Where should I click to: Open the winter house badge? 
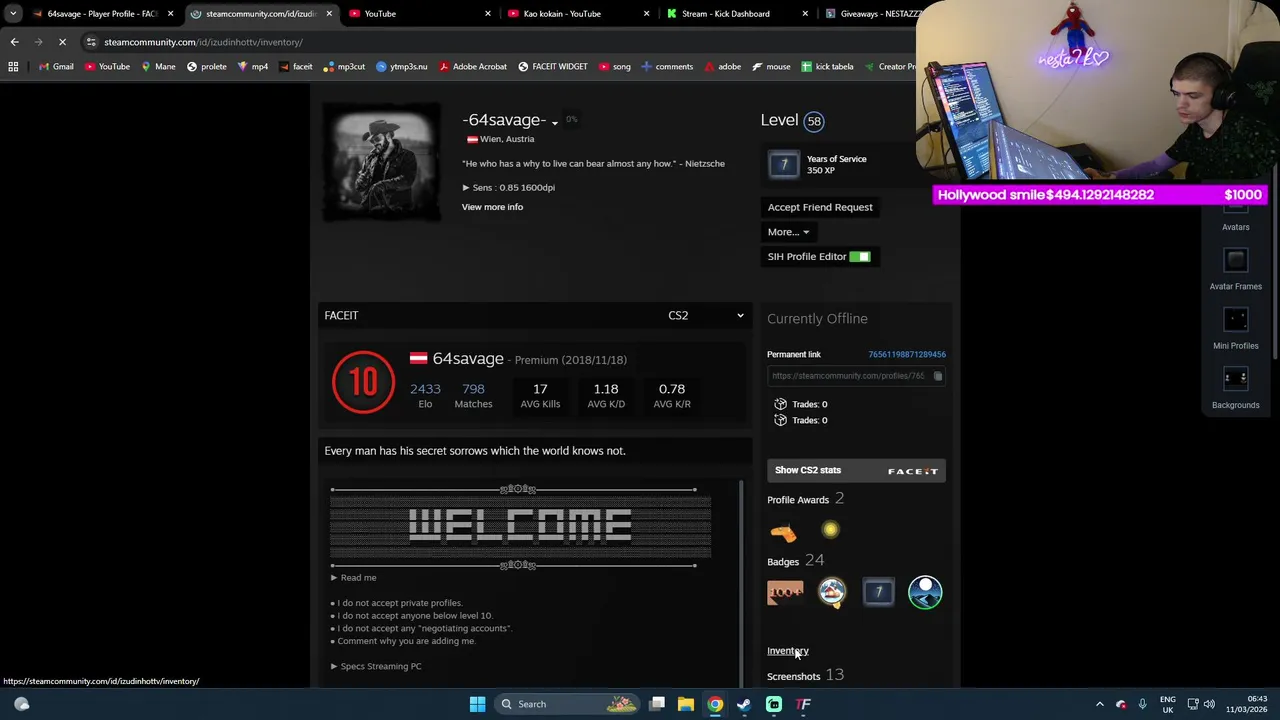832,593
